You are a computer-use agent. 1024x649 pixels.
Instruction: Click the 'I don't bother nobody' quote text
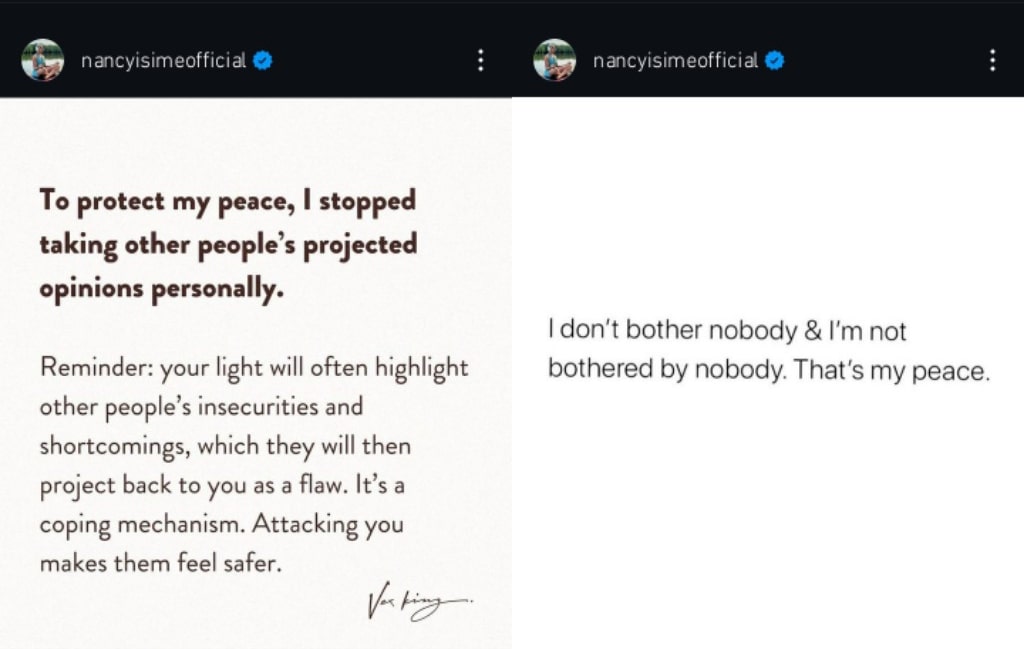pyautogui.click(x=726, y=331)
